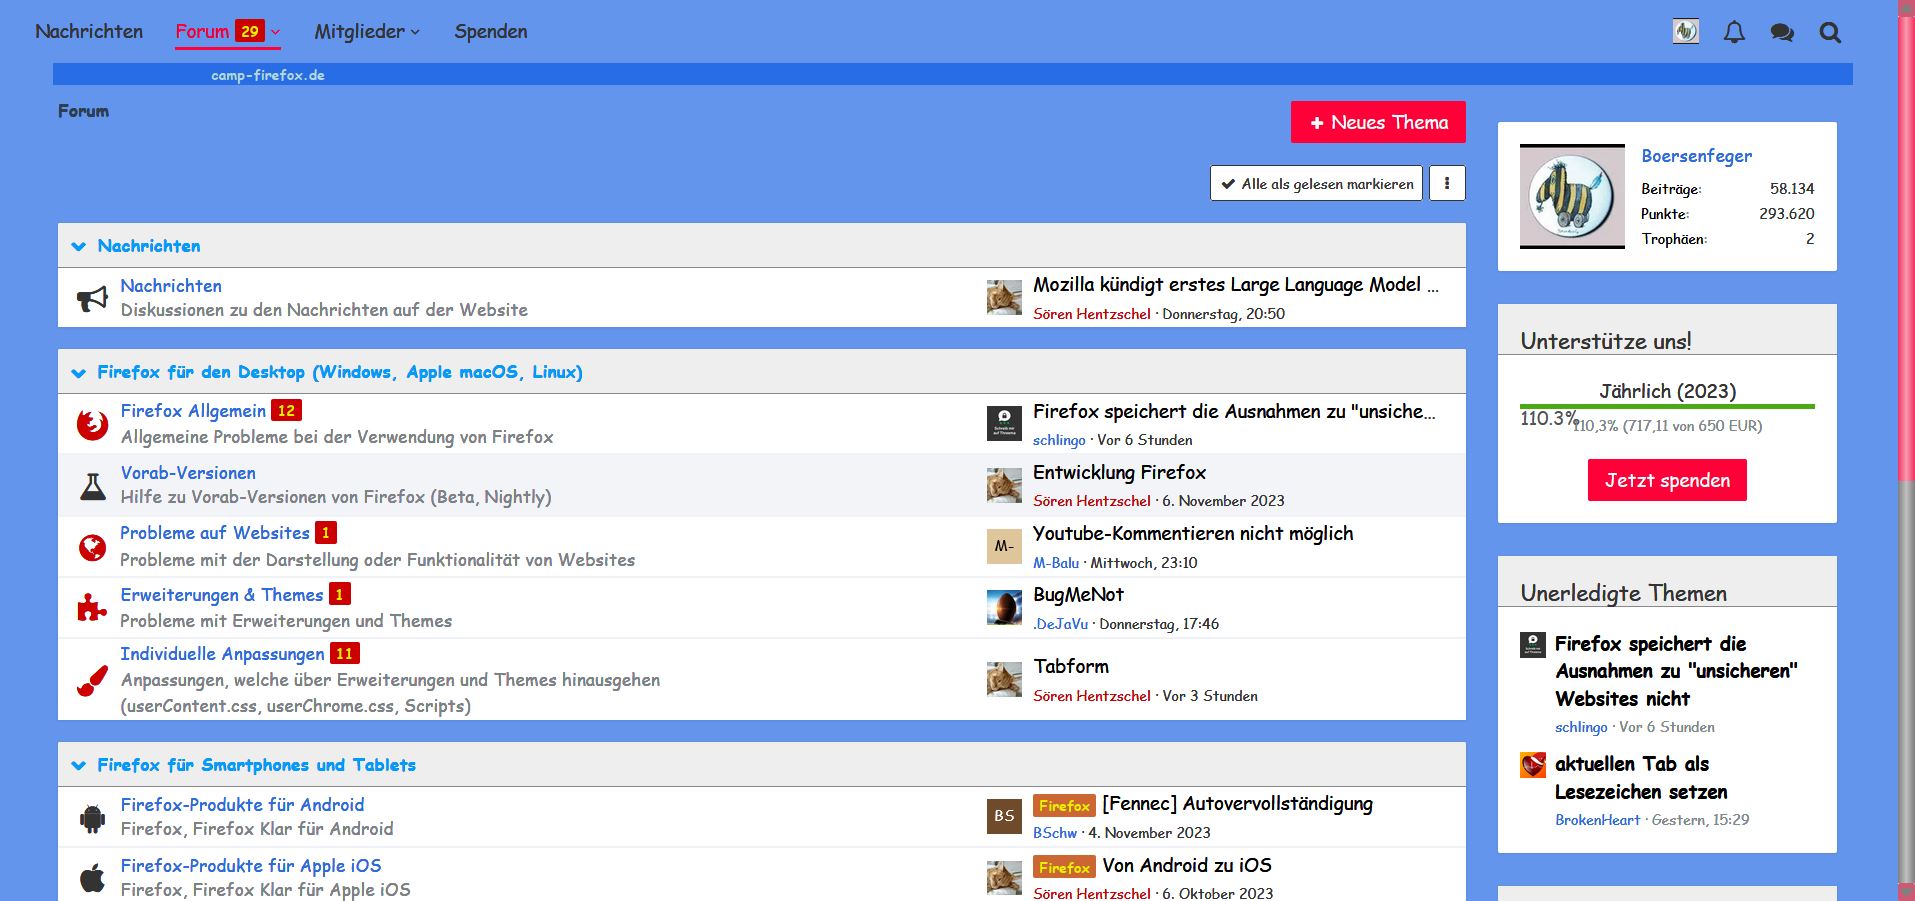Click globe icon beside Probleme auf Websites
This screenshot has height=901, width=1915.
click(x=92, y=547)
